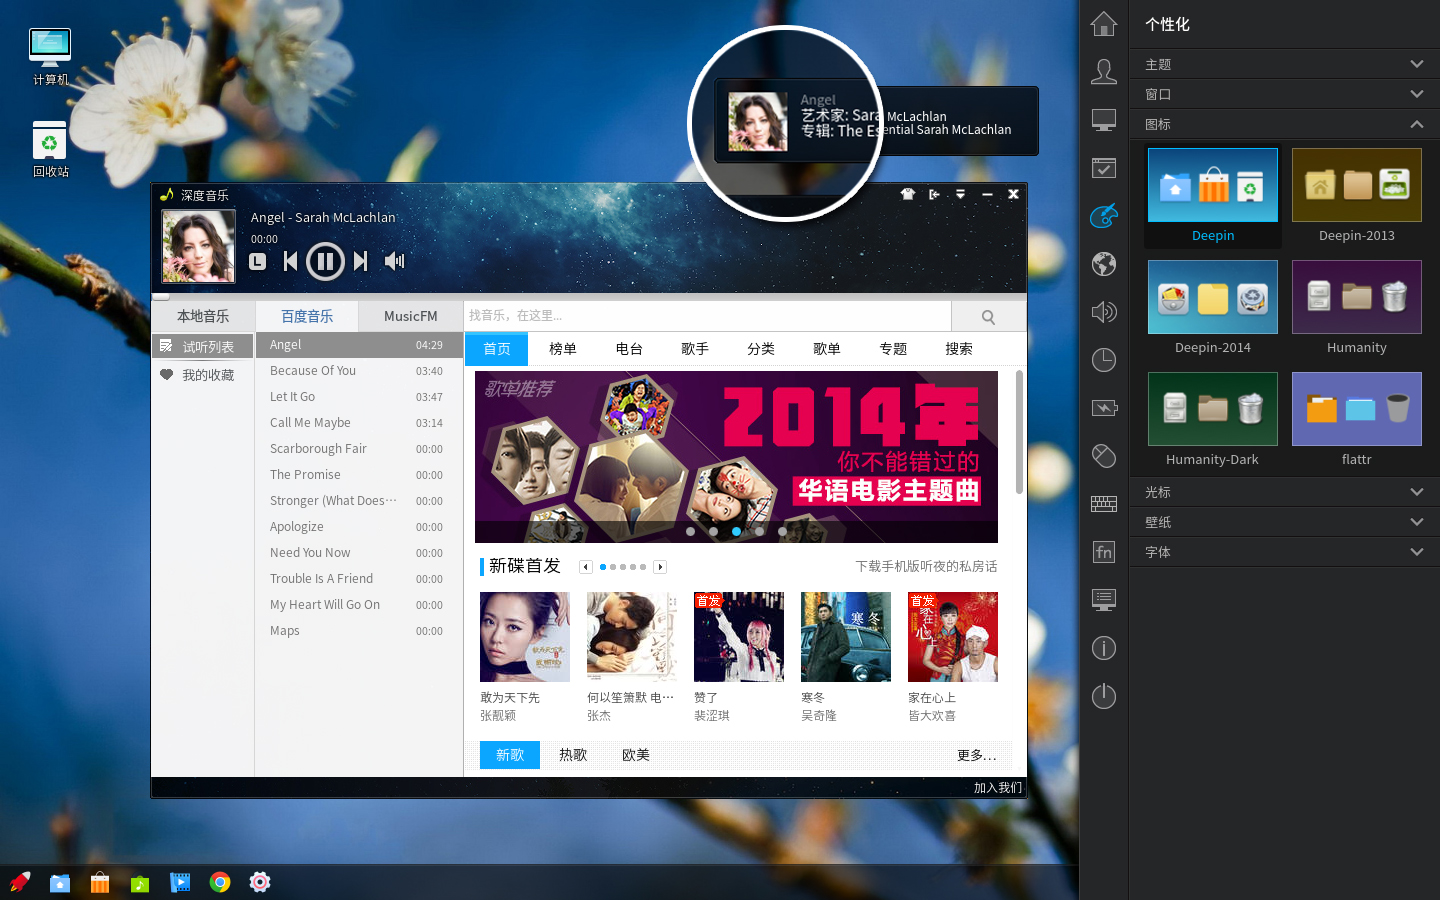Screen dimensions: 1440x900
Task: Click the search magnifier button
Action: pyautogui.click(x=988, y=317)
